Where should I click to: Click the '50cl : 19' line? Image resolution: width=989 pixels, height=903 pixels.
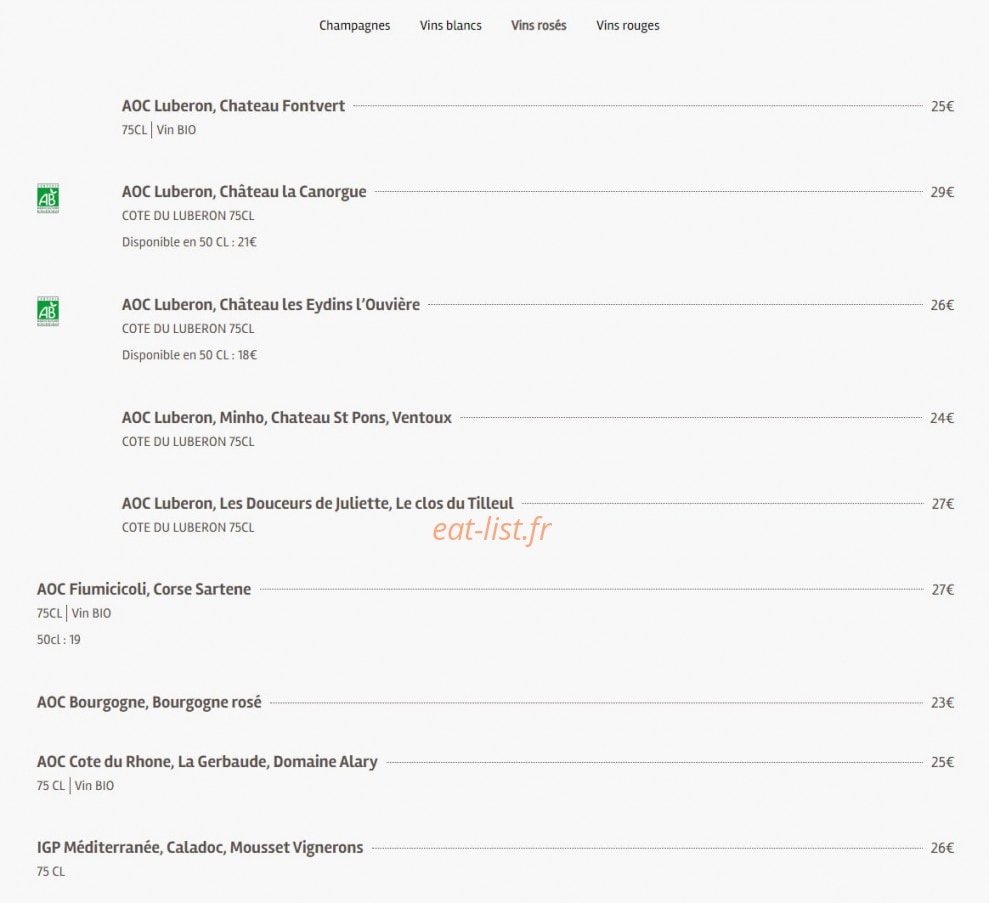[x=59, y=639]
